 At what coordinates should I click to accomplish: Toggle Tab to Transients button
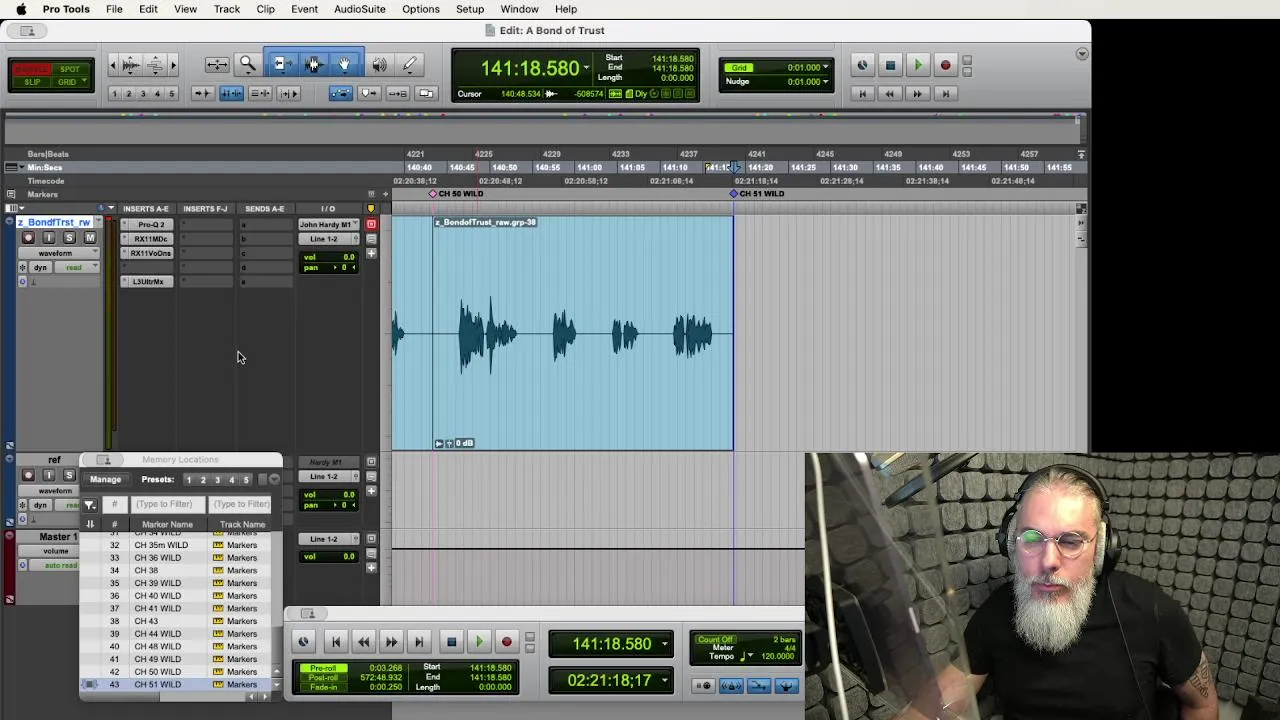[x=202, y=93]
